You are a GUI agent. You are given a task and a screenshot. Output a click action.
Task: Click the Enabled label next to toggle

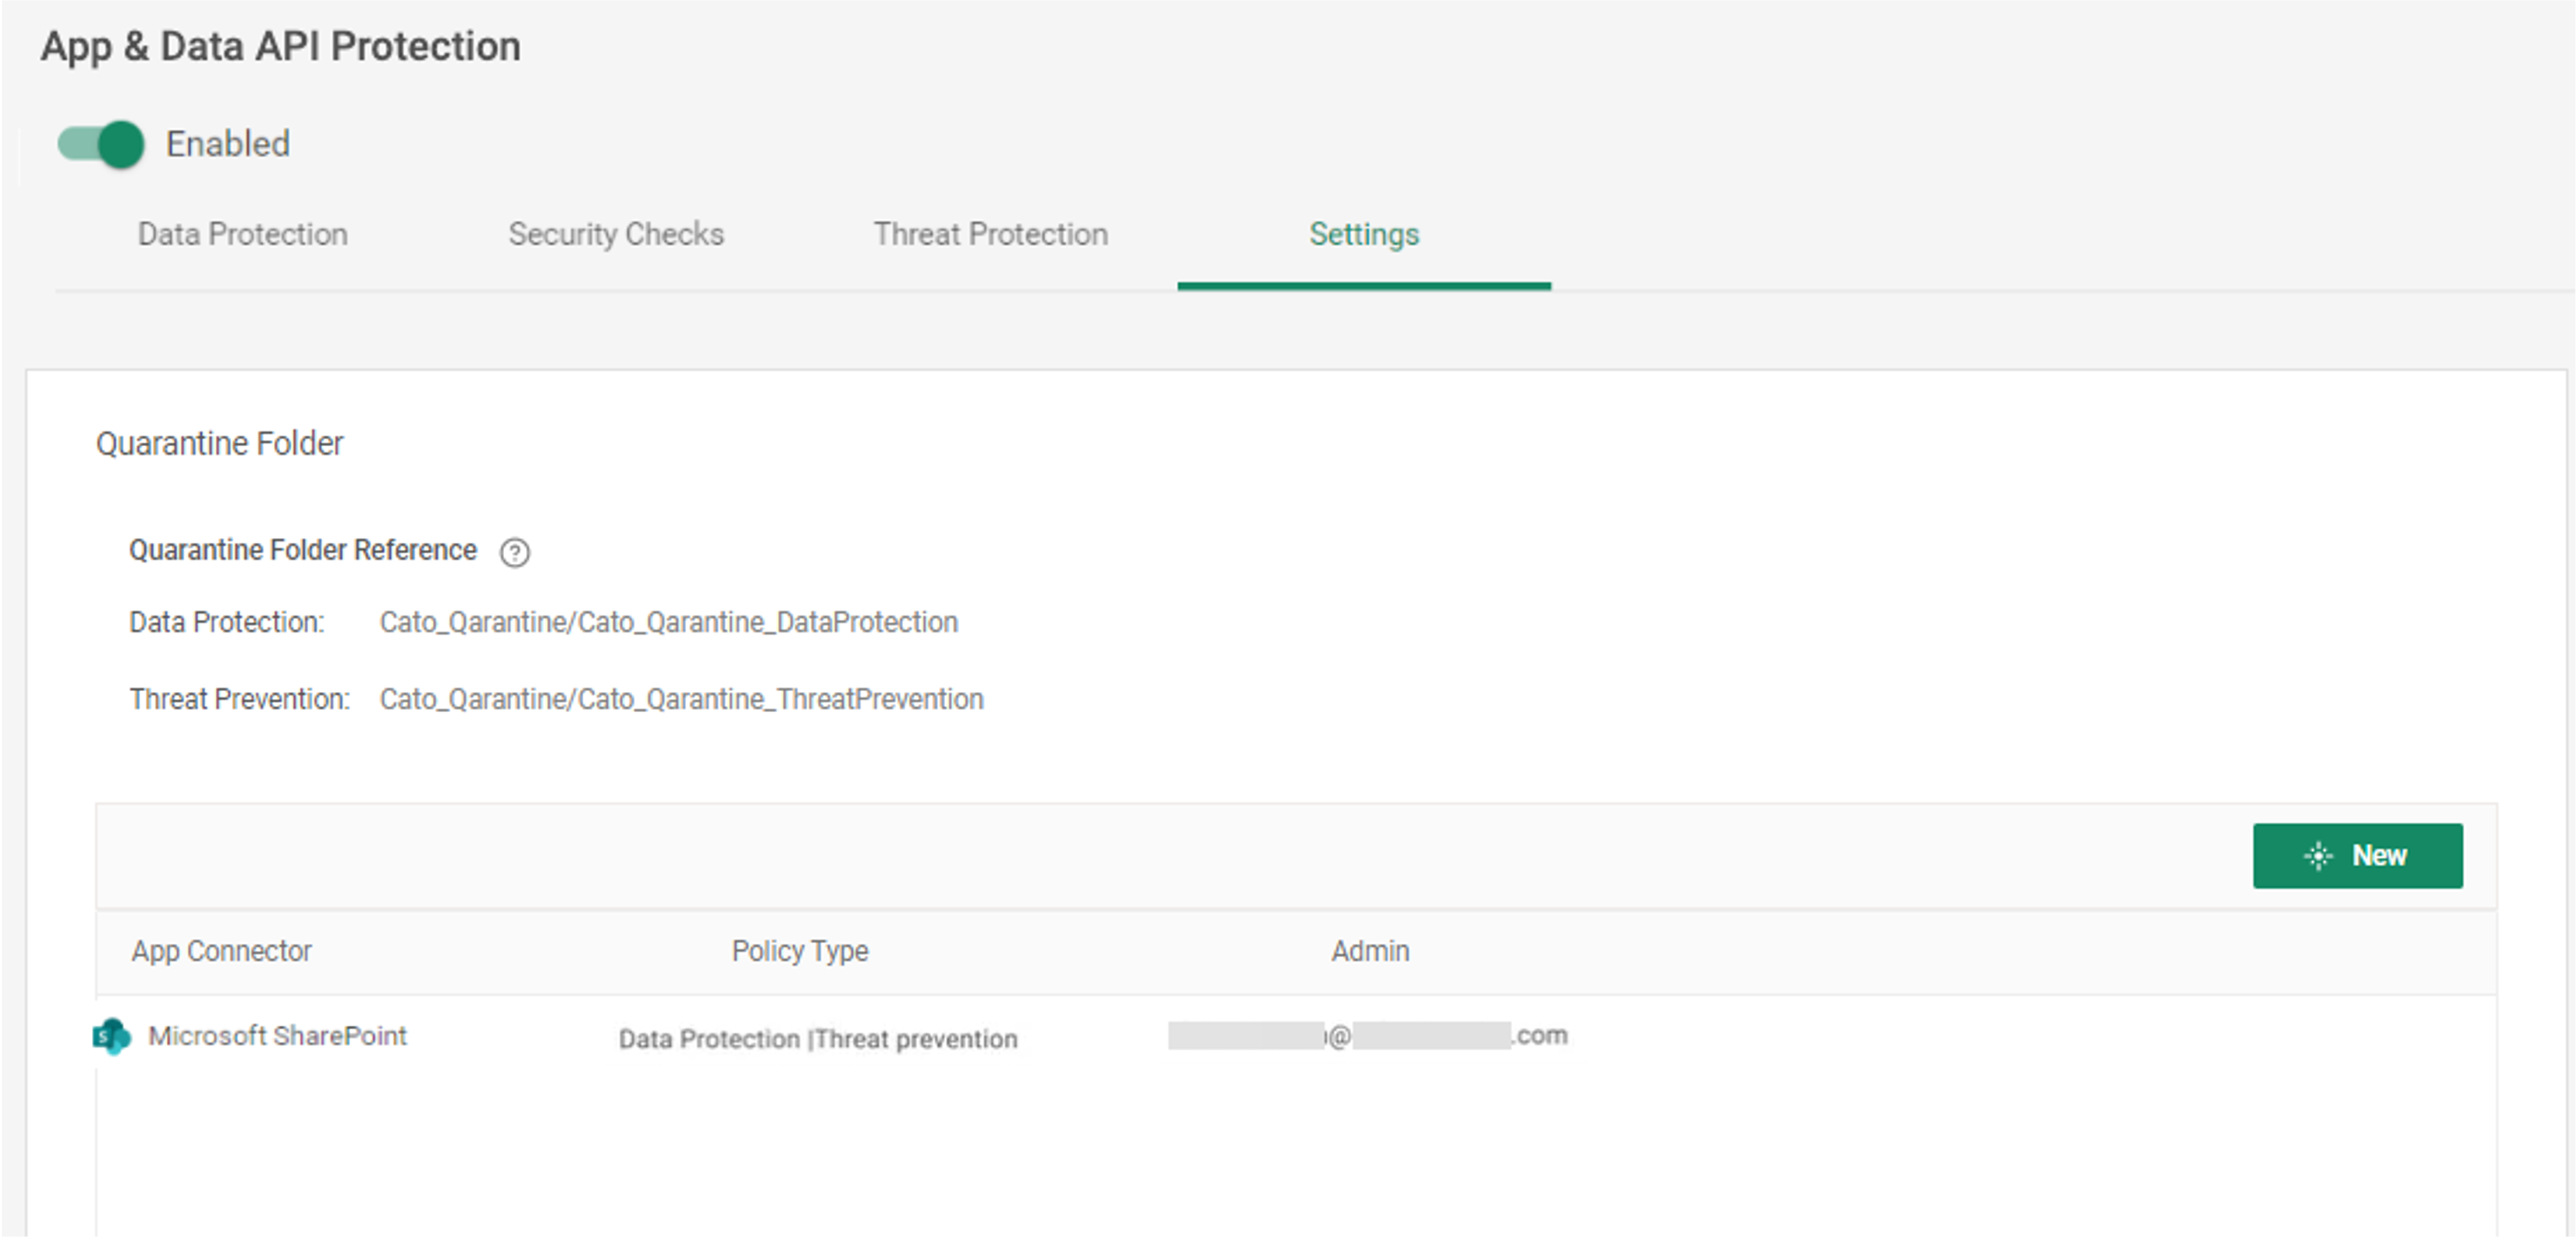pyautogui.click(x=228, y=144)
